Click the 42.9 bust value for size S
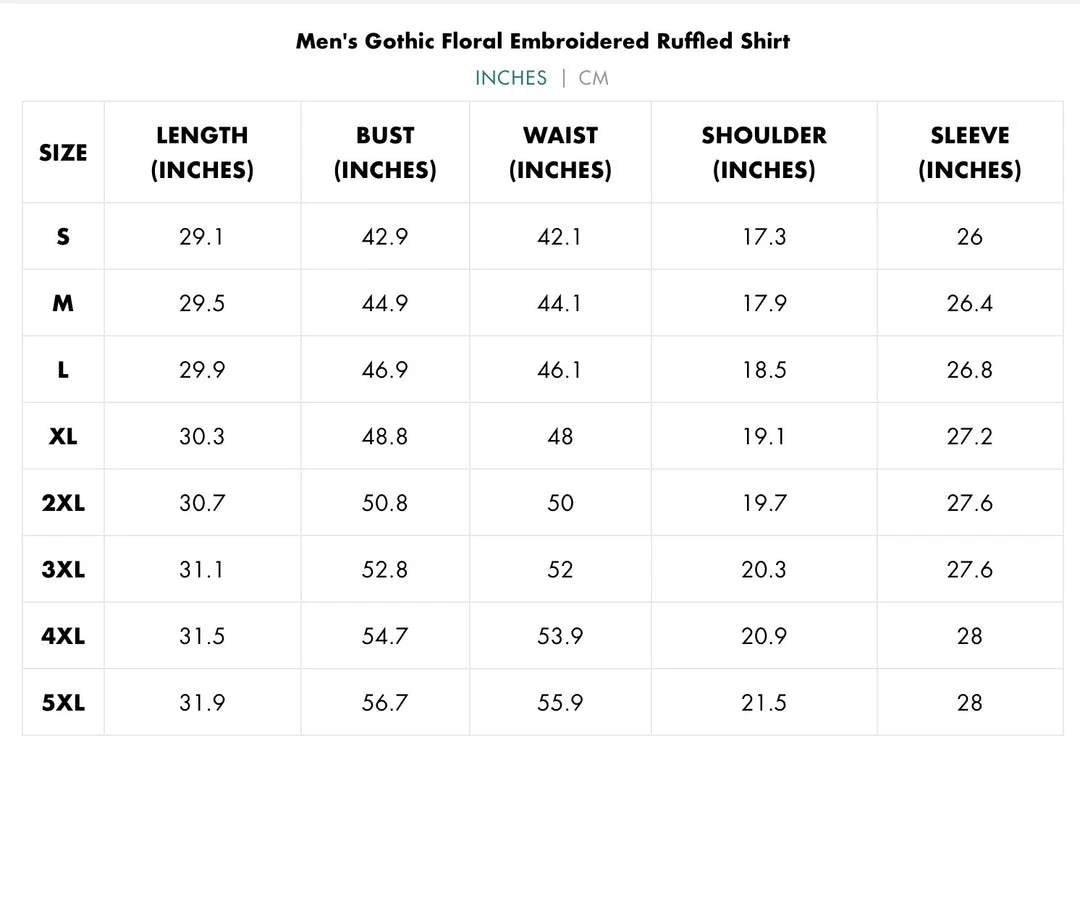This screenshot has height=919, width=1080. [x=385, y=237]
